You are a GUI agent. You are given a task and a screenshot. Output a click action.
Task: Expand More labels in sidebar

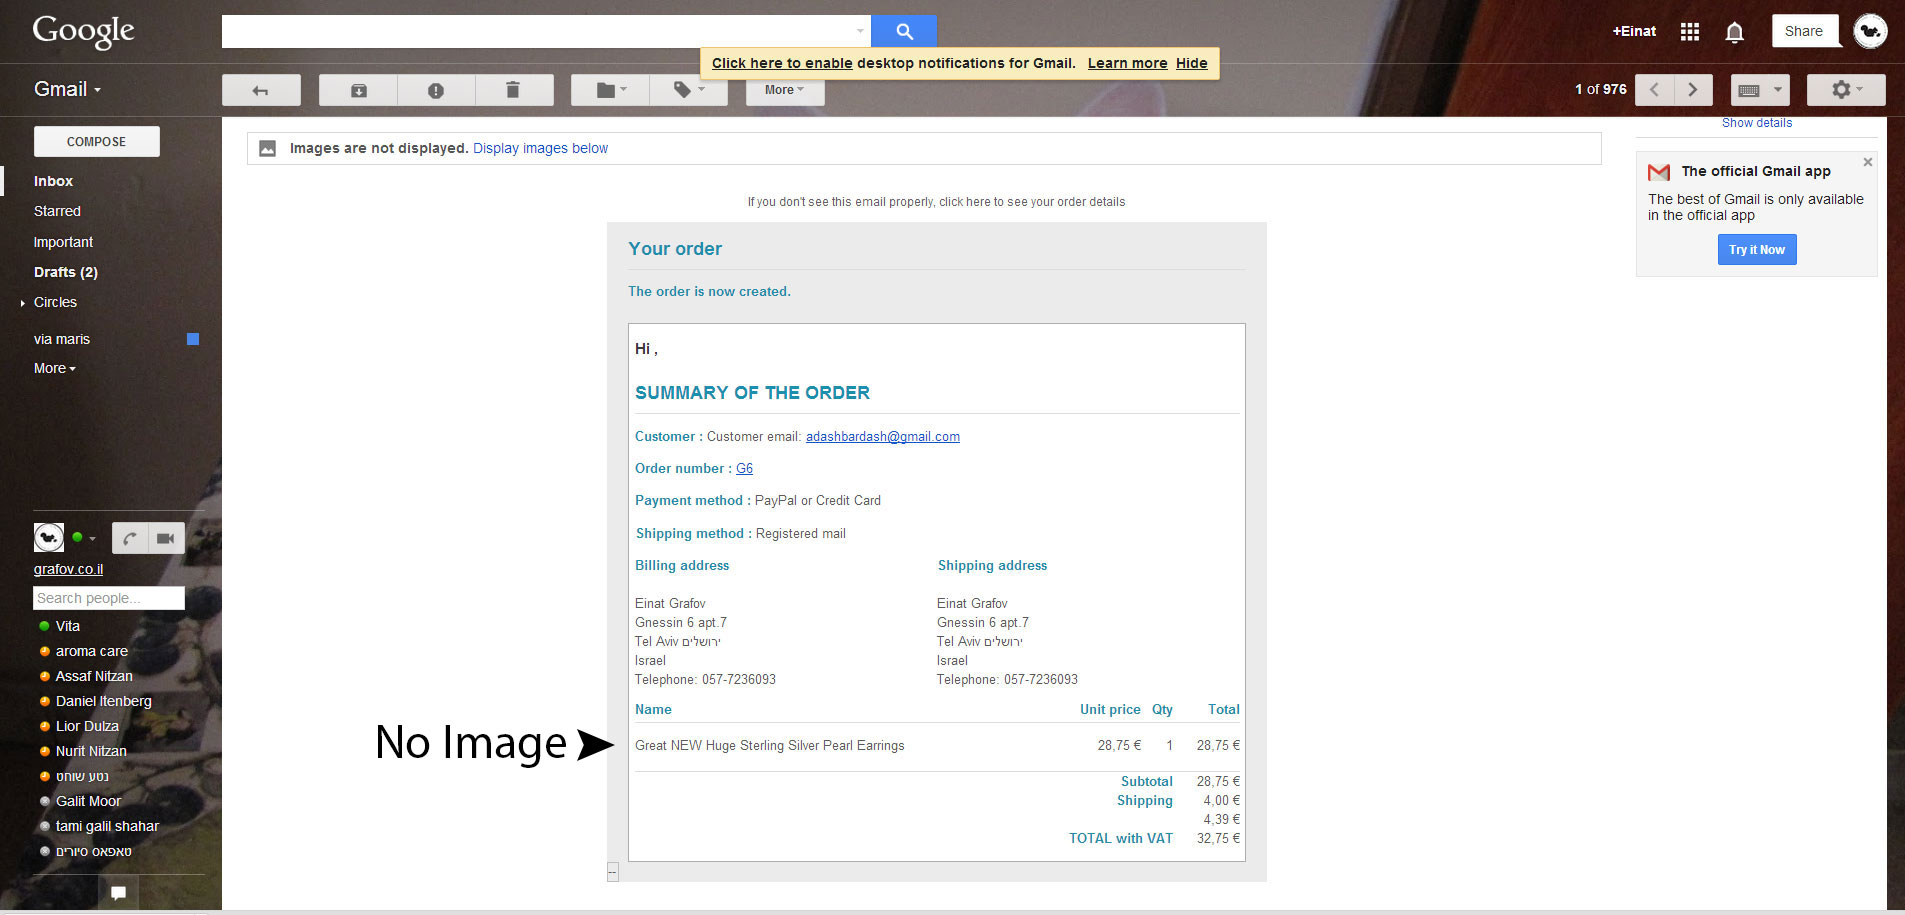tap(55, 368)
